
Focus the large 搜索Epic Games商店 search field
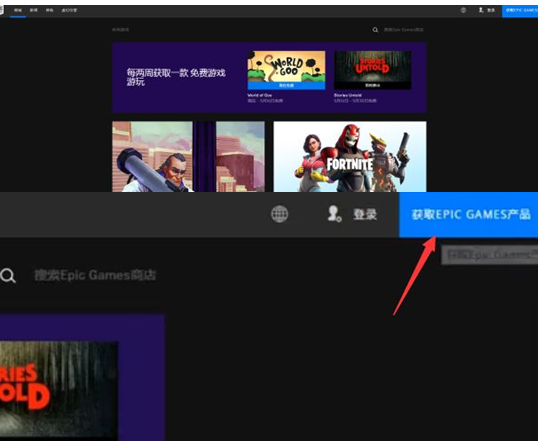(95, 275)
